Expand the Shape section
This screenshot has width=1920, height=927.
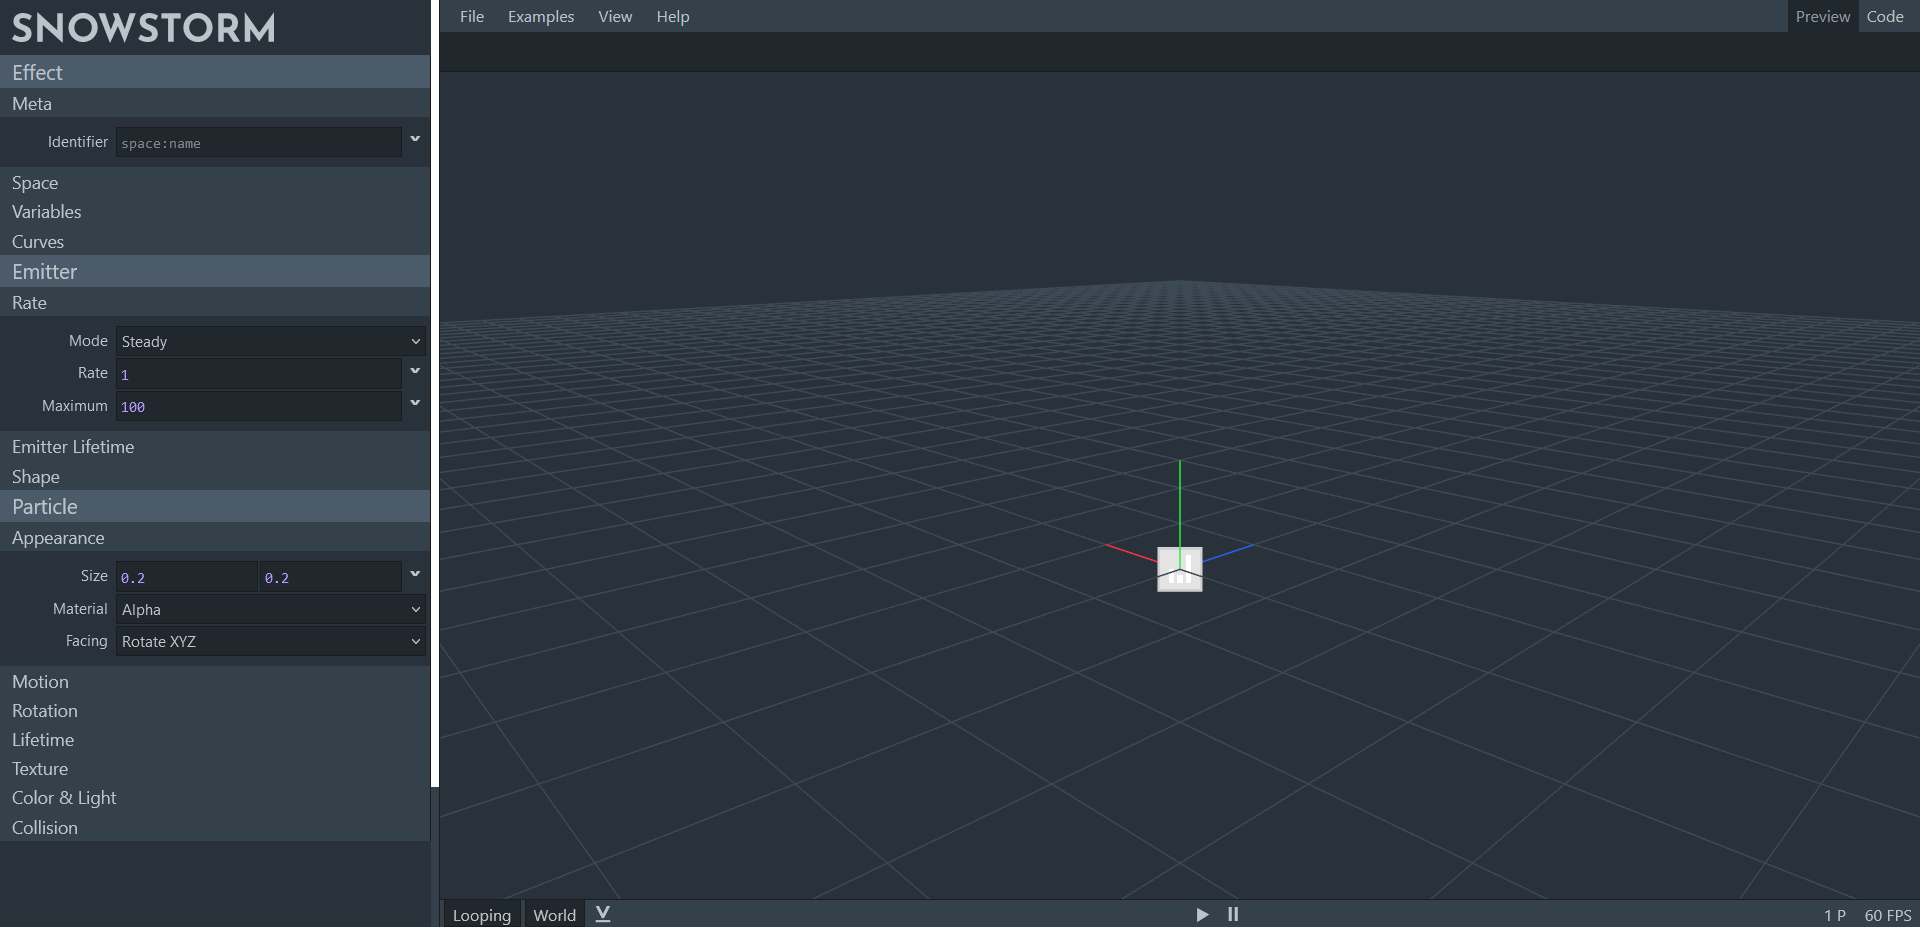tap(215, 477)
